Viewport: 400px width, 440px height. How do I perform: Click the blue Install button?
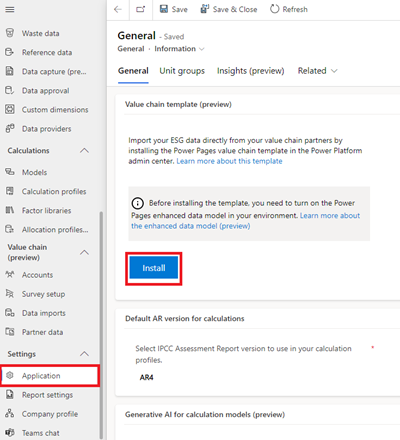tap(154, 268)
